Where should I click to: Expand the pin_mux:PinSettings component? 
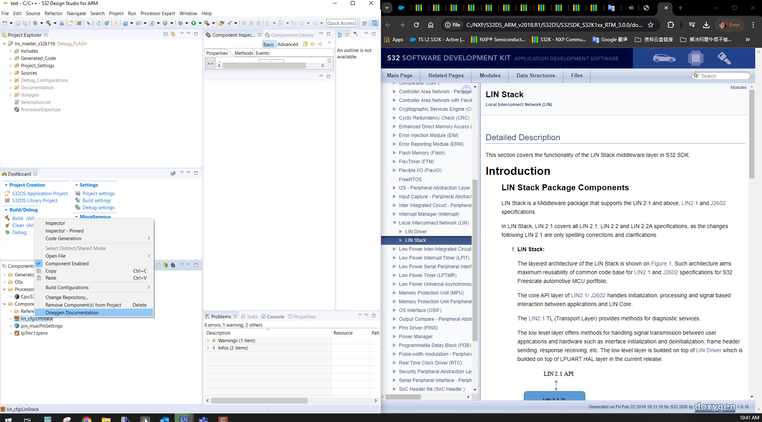(11, 326)
